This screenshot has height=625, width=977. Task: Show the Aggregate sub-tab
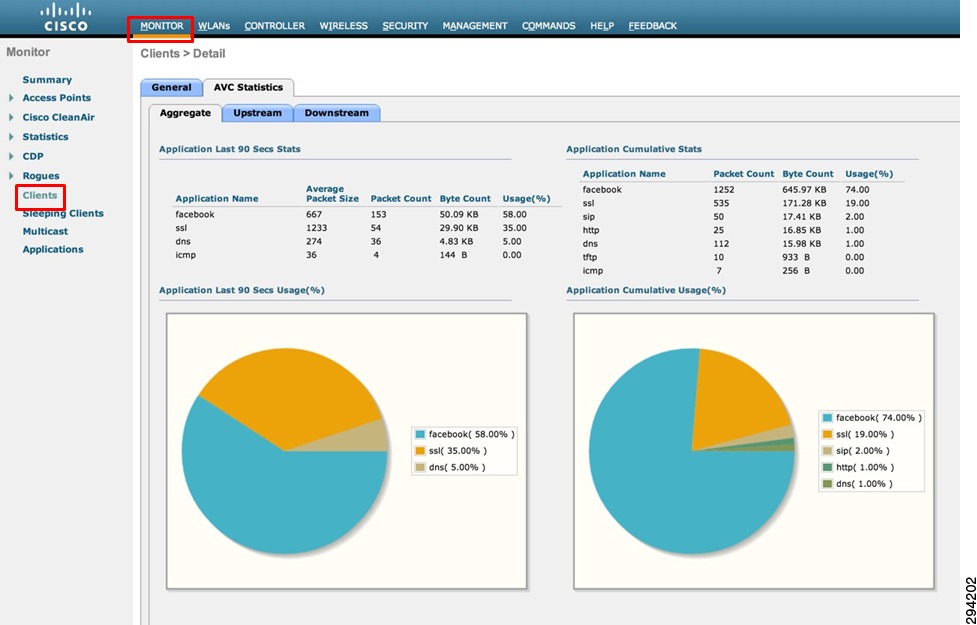point(185,113)
